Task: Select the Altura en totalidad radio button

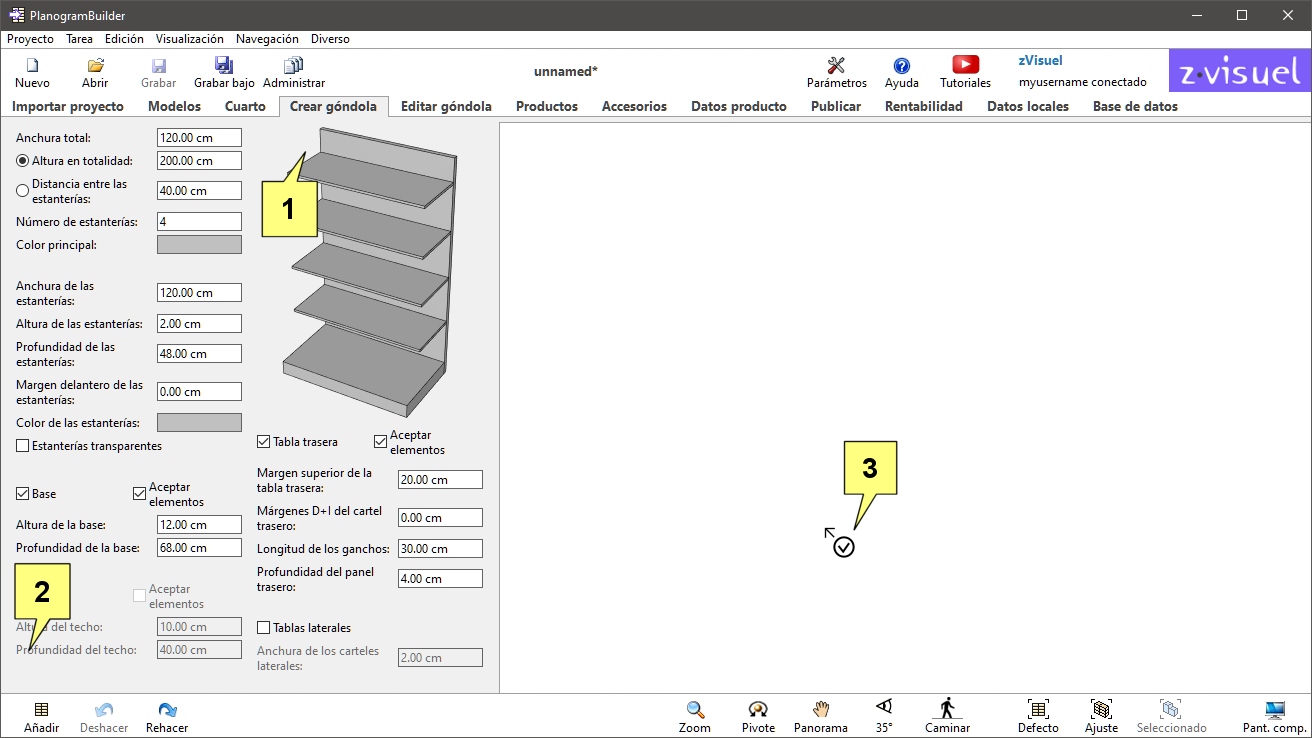Action: coord(23,161)
